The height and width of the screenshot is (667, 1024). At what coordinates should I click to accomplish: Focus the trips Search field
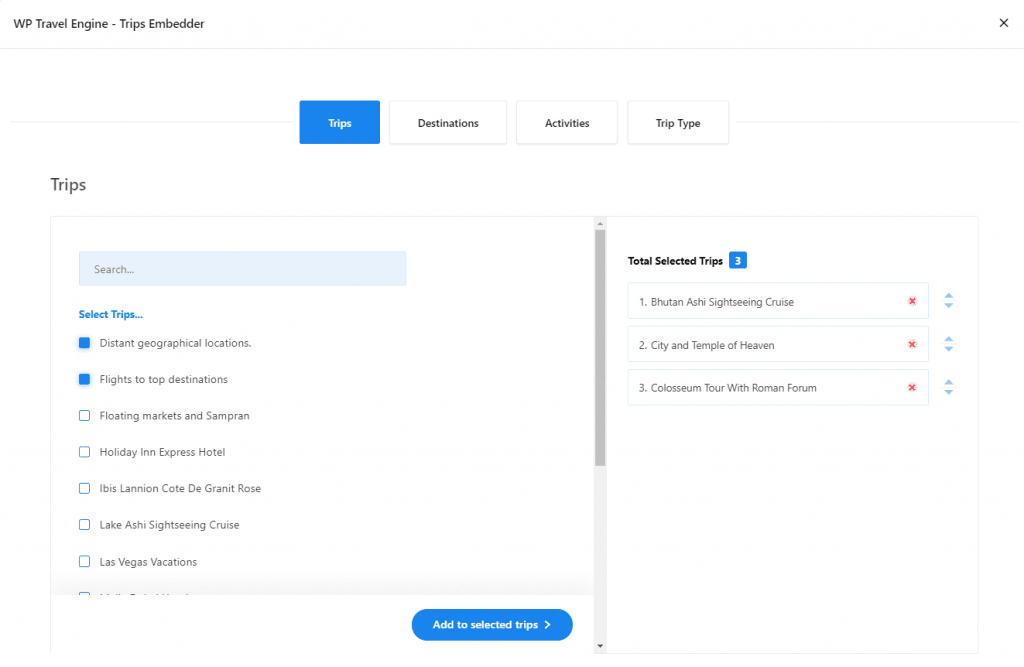click(242, 268)
